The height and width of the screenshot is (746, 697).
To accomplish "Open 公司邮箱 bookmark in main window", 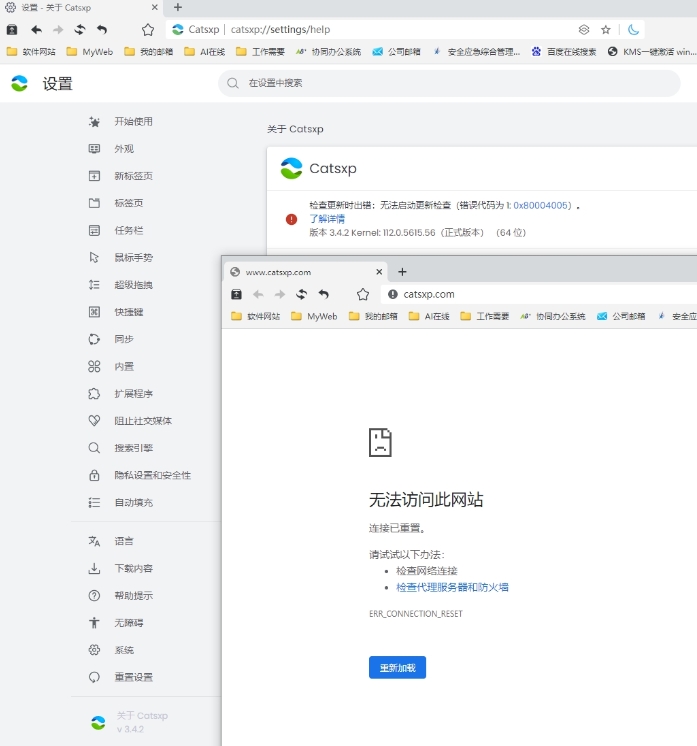I will pos(396,52).
